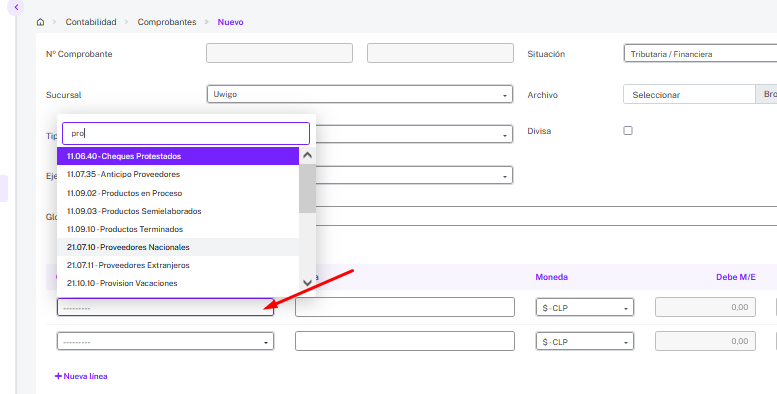Click the dropdown list scroll down arrow
Viewport: 777px width, 394px height.
[x=307, y=282]
